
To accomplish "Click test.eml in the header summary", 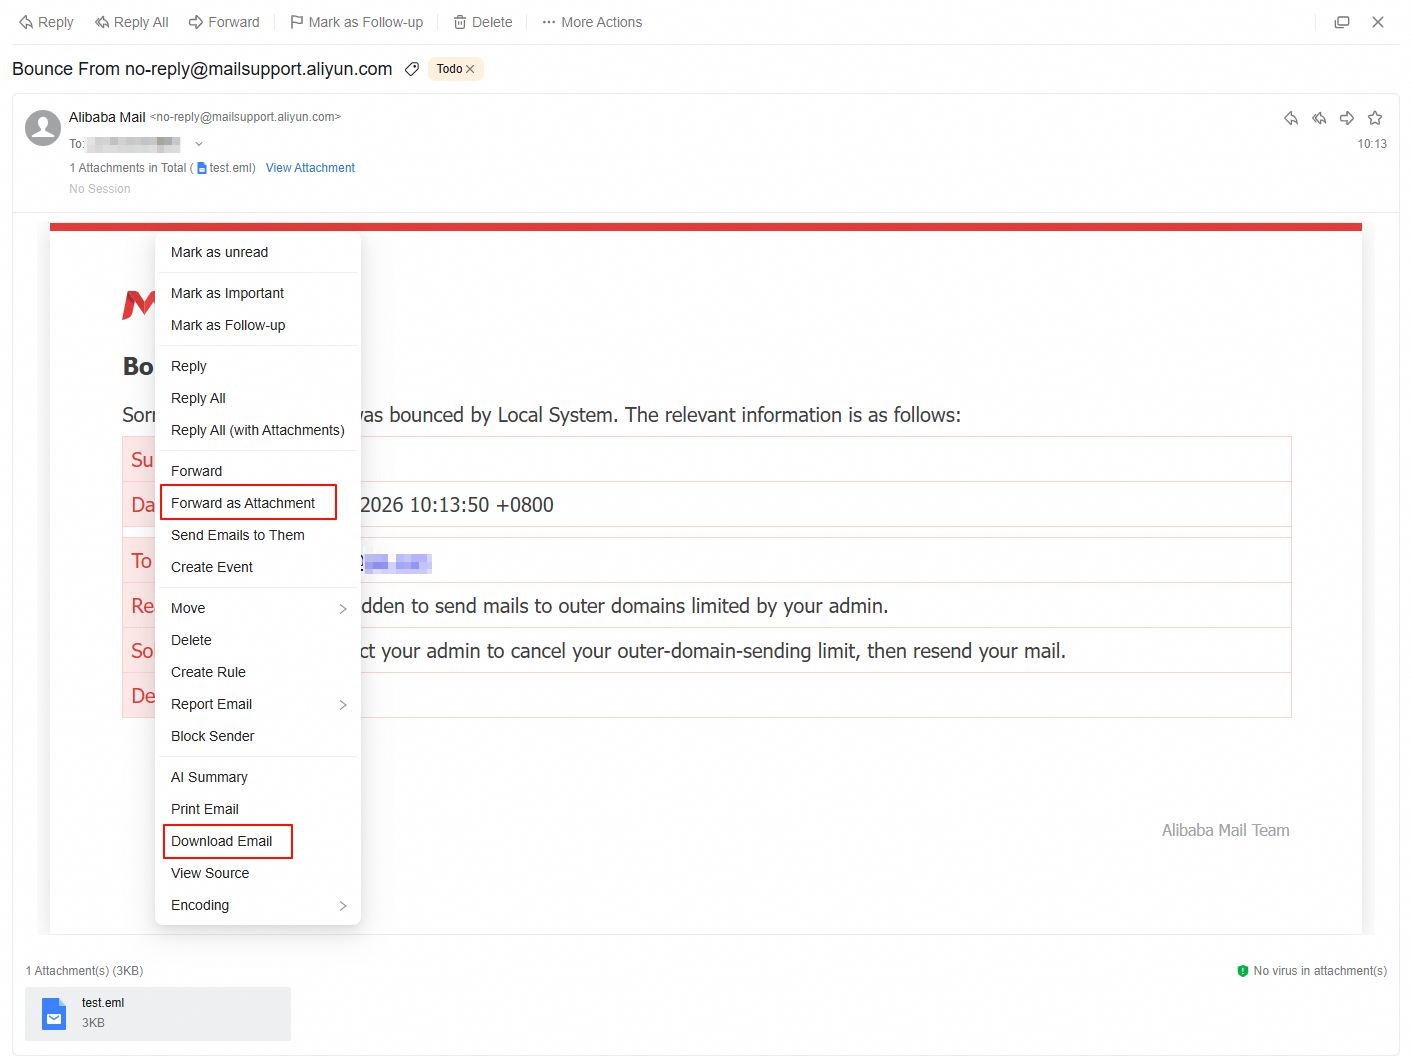I will [226, 168].
